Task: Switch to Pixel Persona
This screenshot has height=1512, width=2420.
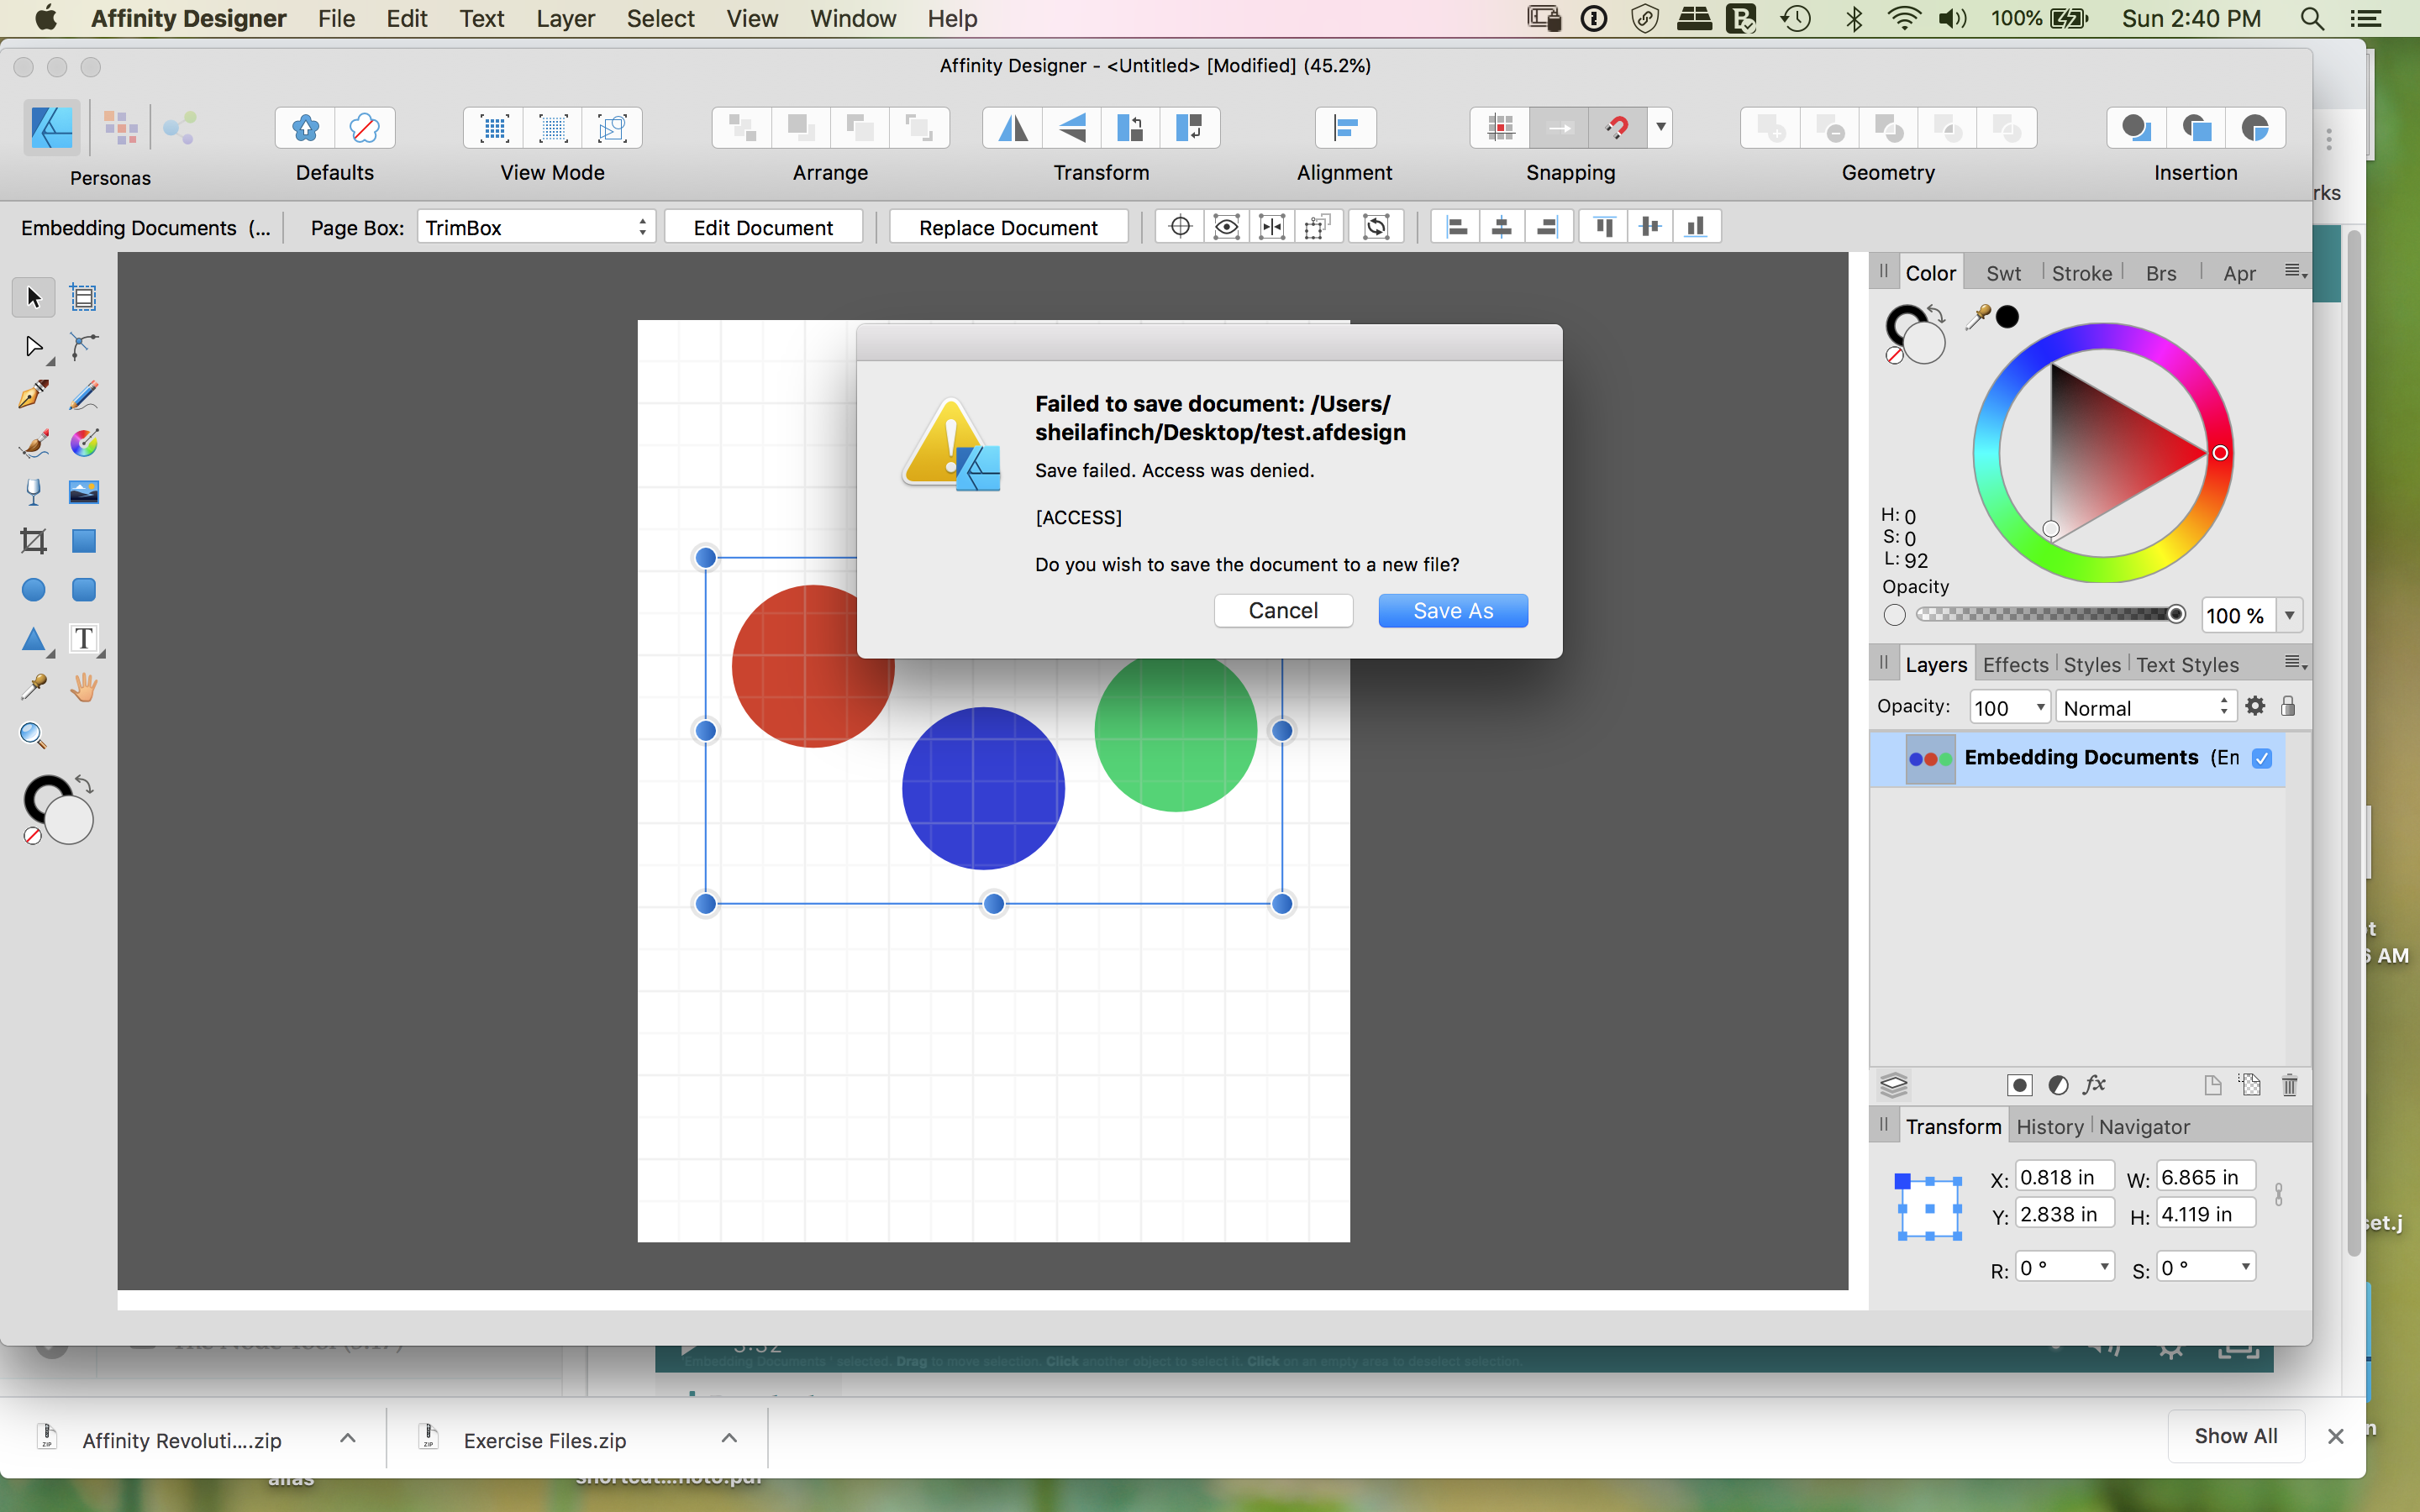Action: (x=120, y=128)
